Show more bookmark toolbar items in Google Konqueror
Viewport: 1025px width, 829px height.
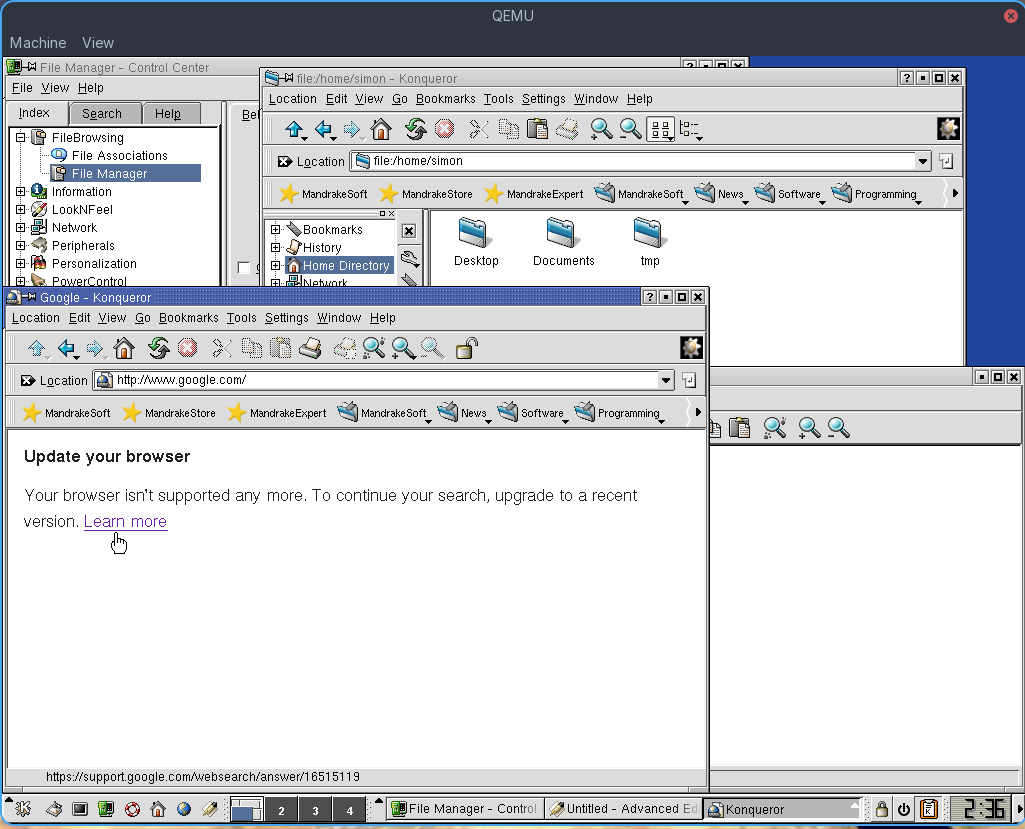[x=697, y=413]
